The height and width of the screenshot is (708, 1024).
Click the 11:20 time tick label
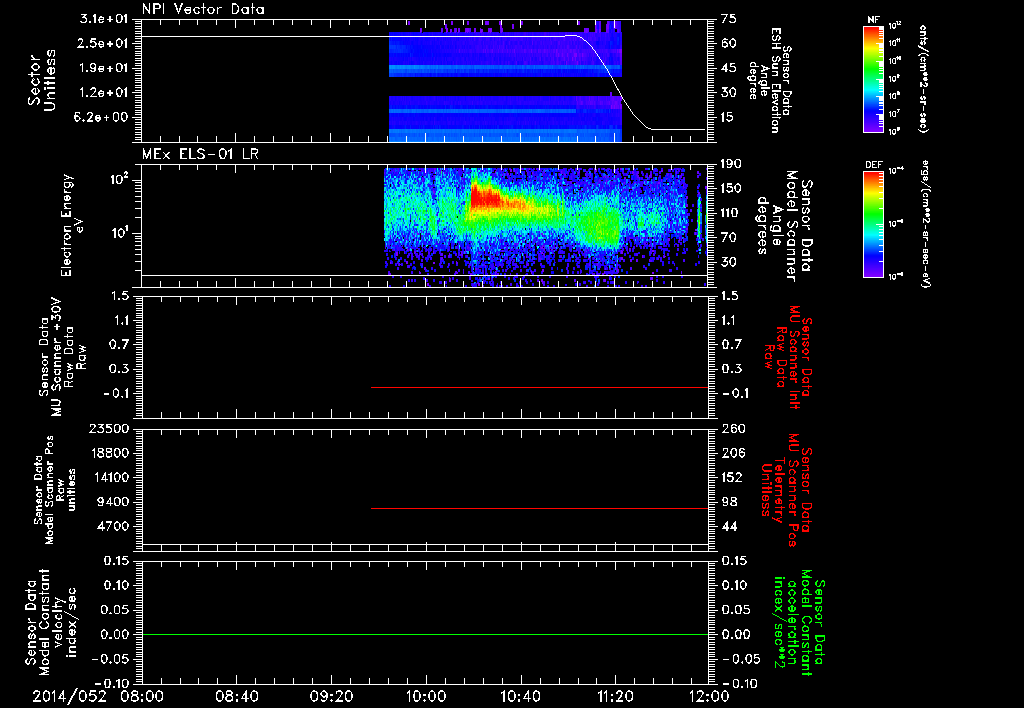click(x=615, y=696)
